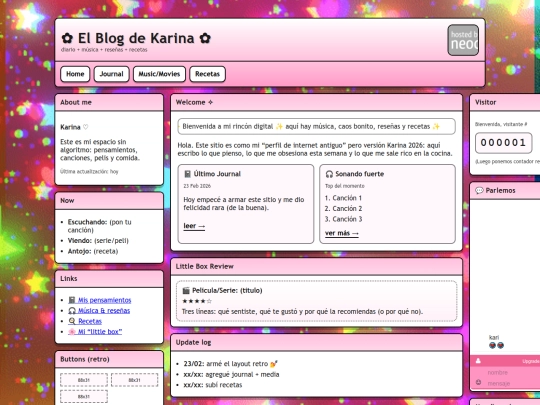Follow the 'Mis pensamientos' link
This screenshot has width=540, height=405.
coord(104,300)
